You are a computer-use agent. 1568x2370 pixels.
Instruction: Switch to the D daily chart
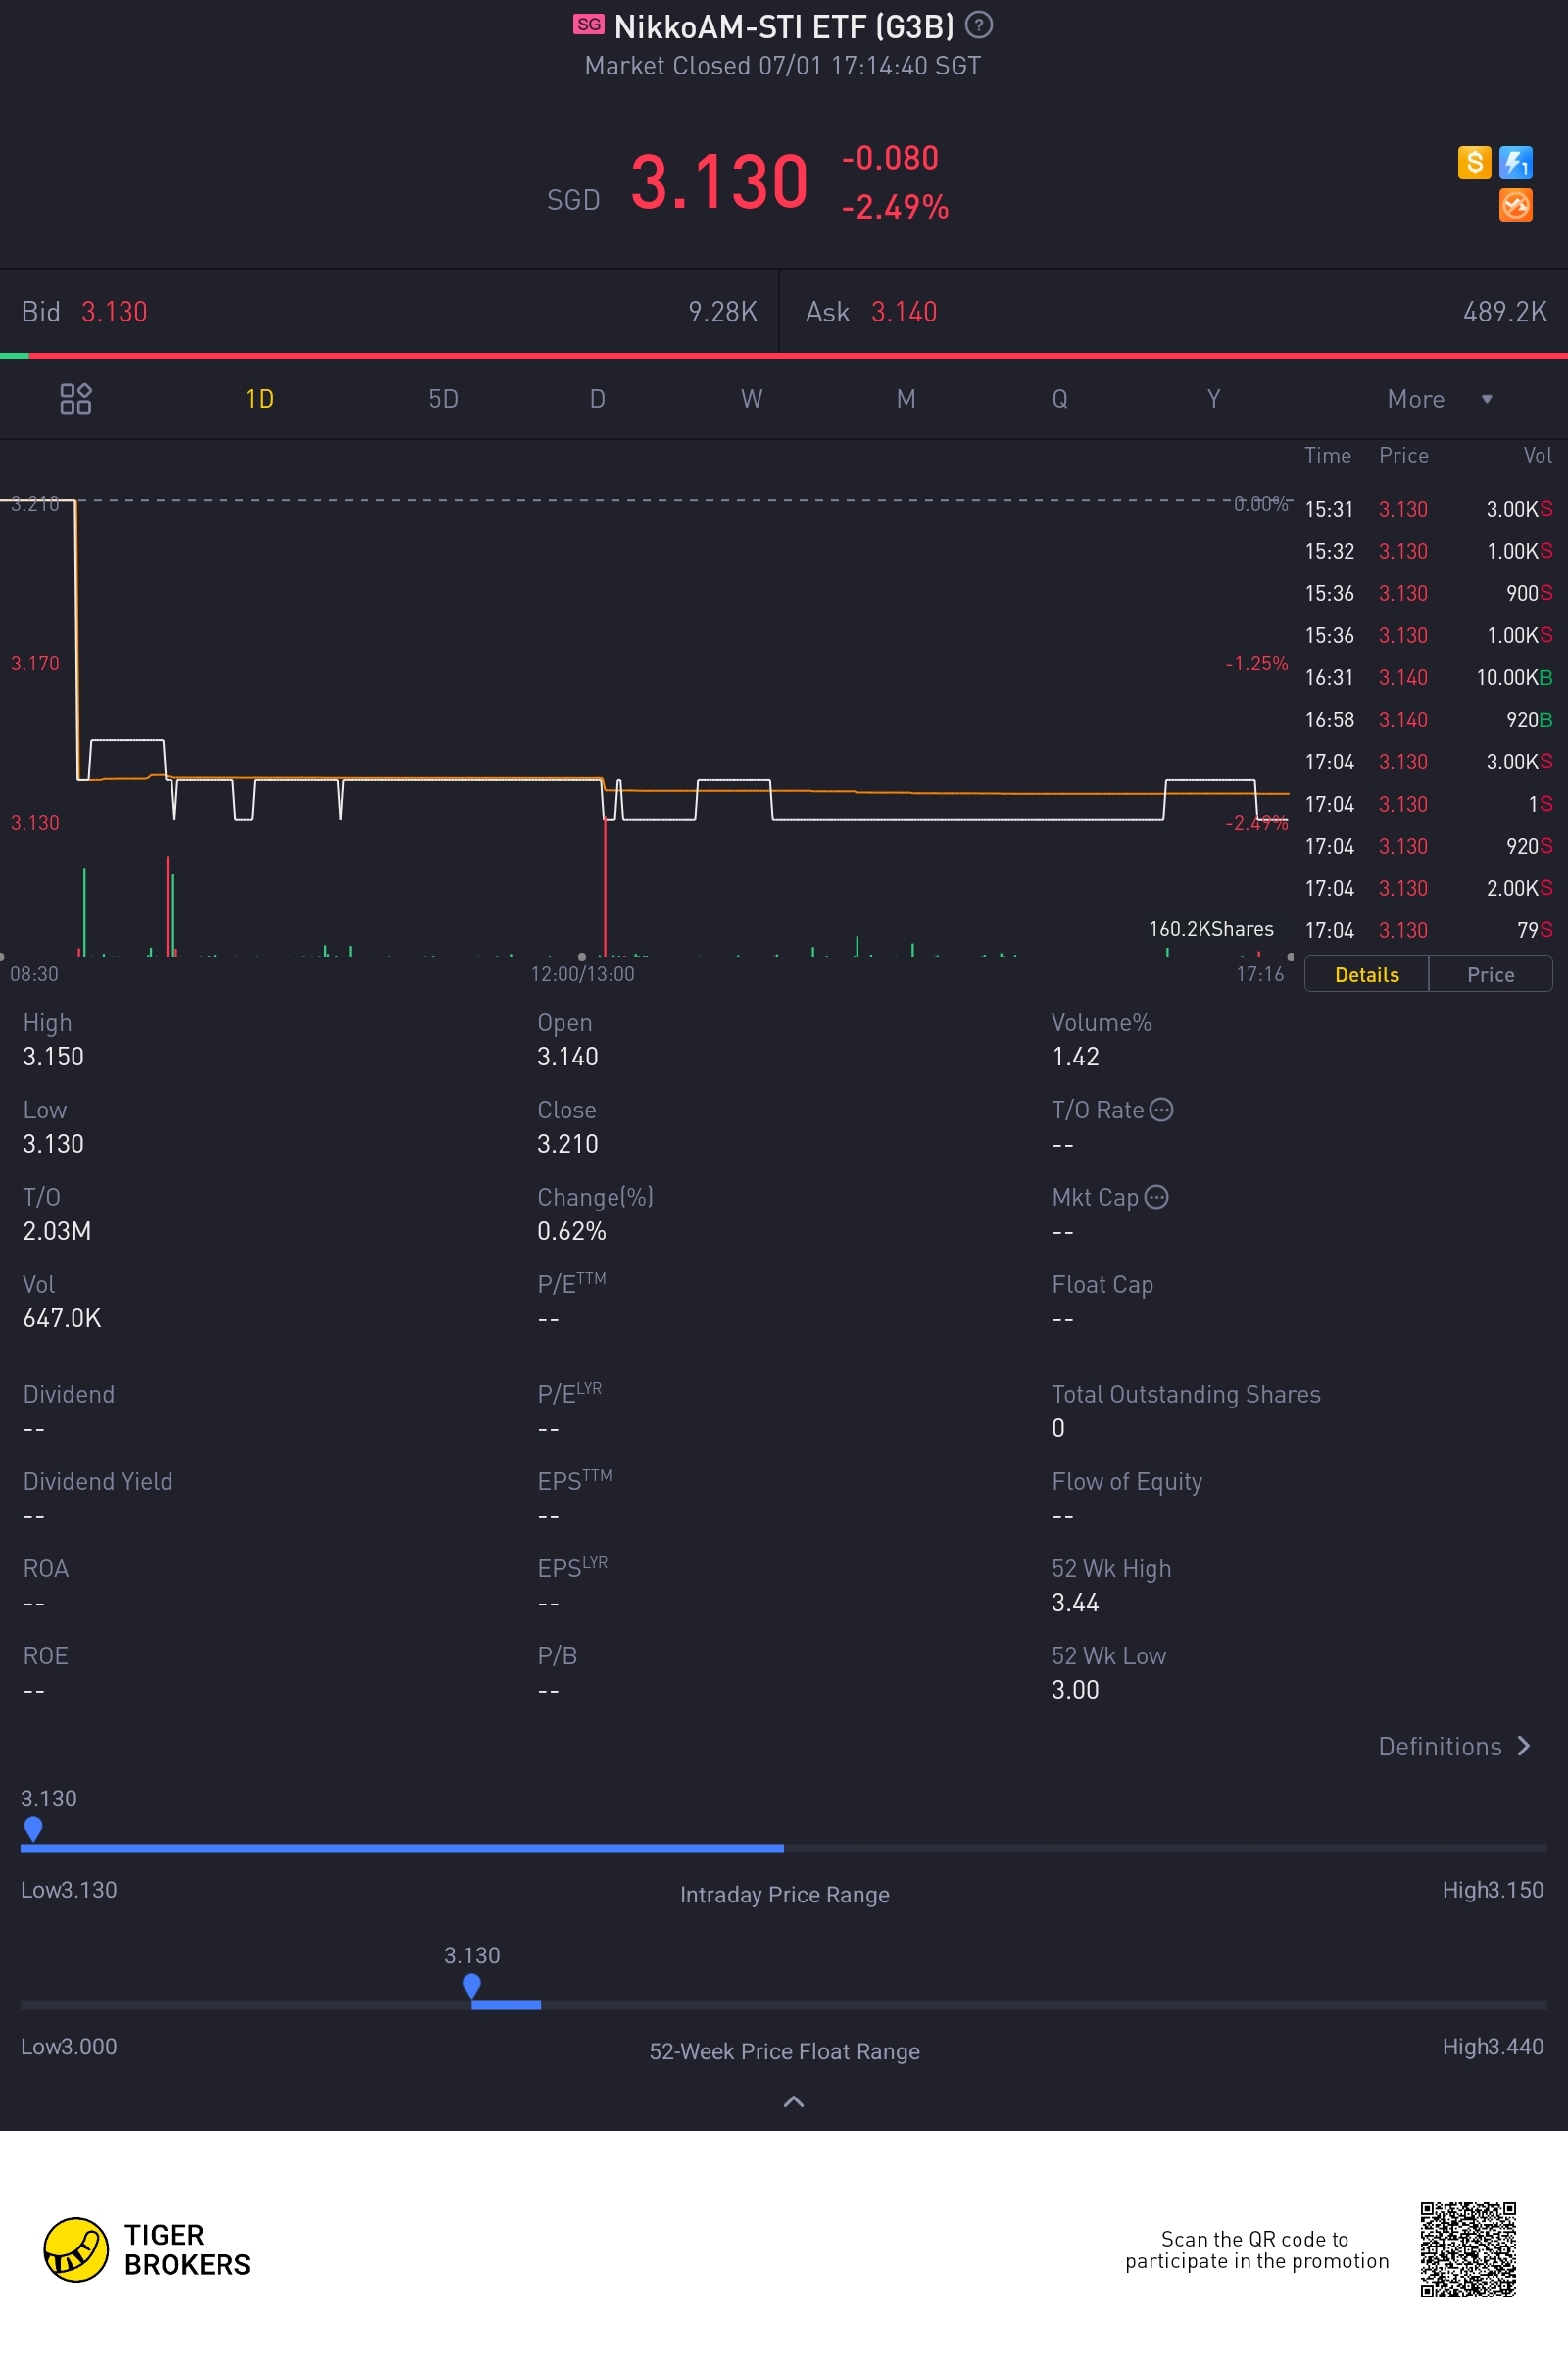(598, 399)
